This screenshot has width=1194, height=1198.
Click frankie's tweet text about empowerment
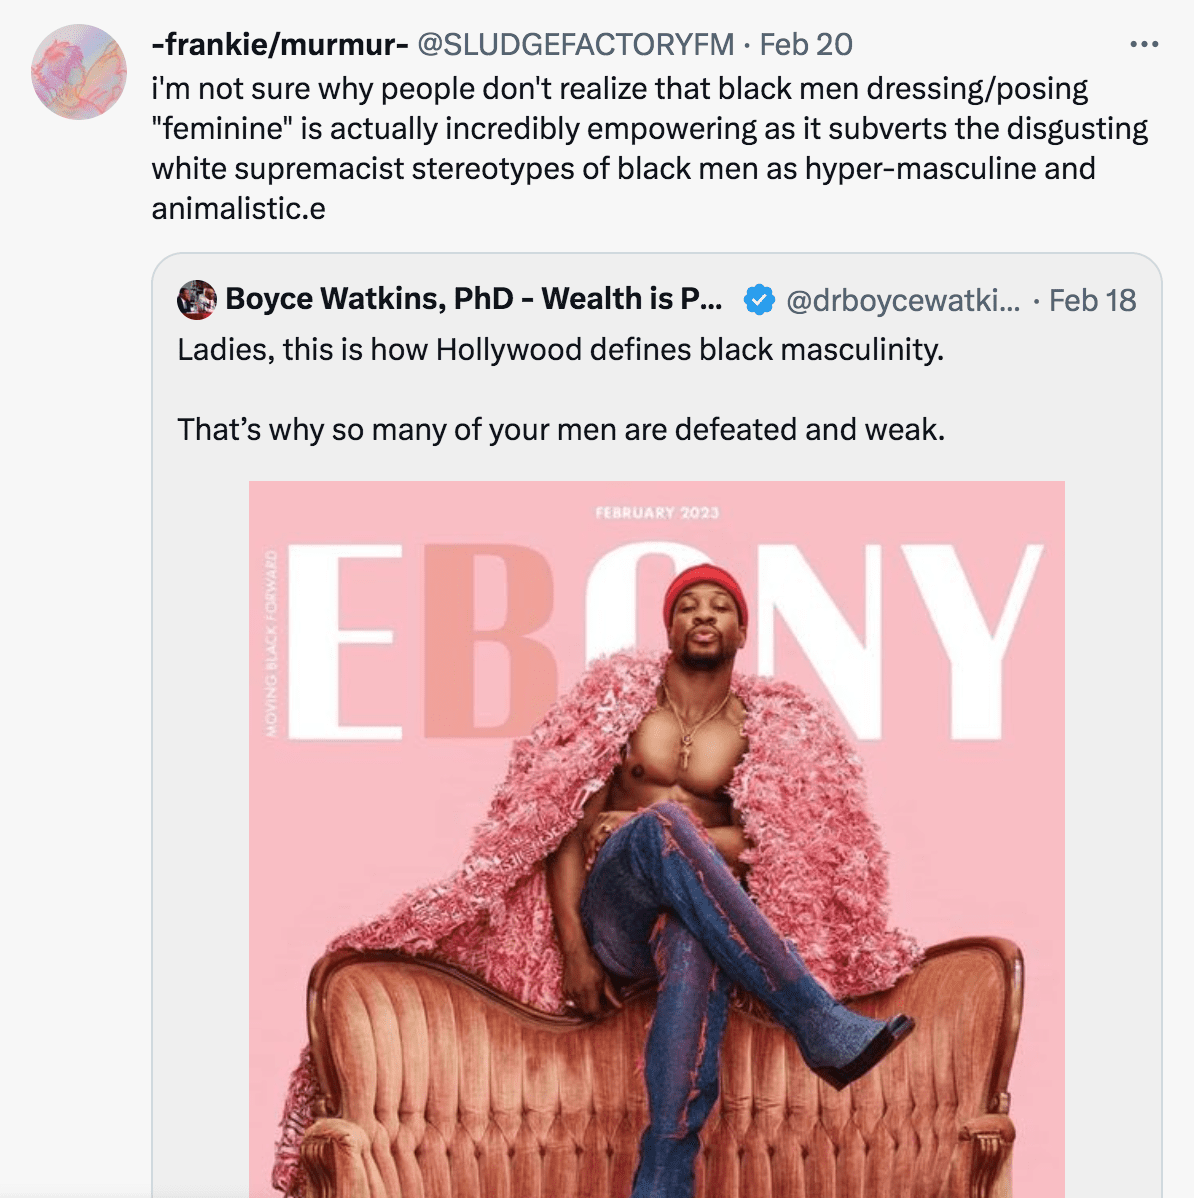point(649,148)
